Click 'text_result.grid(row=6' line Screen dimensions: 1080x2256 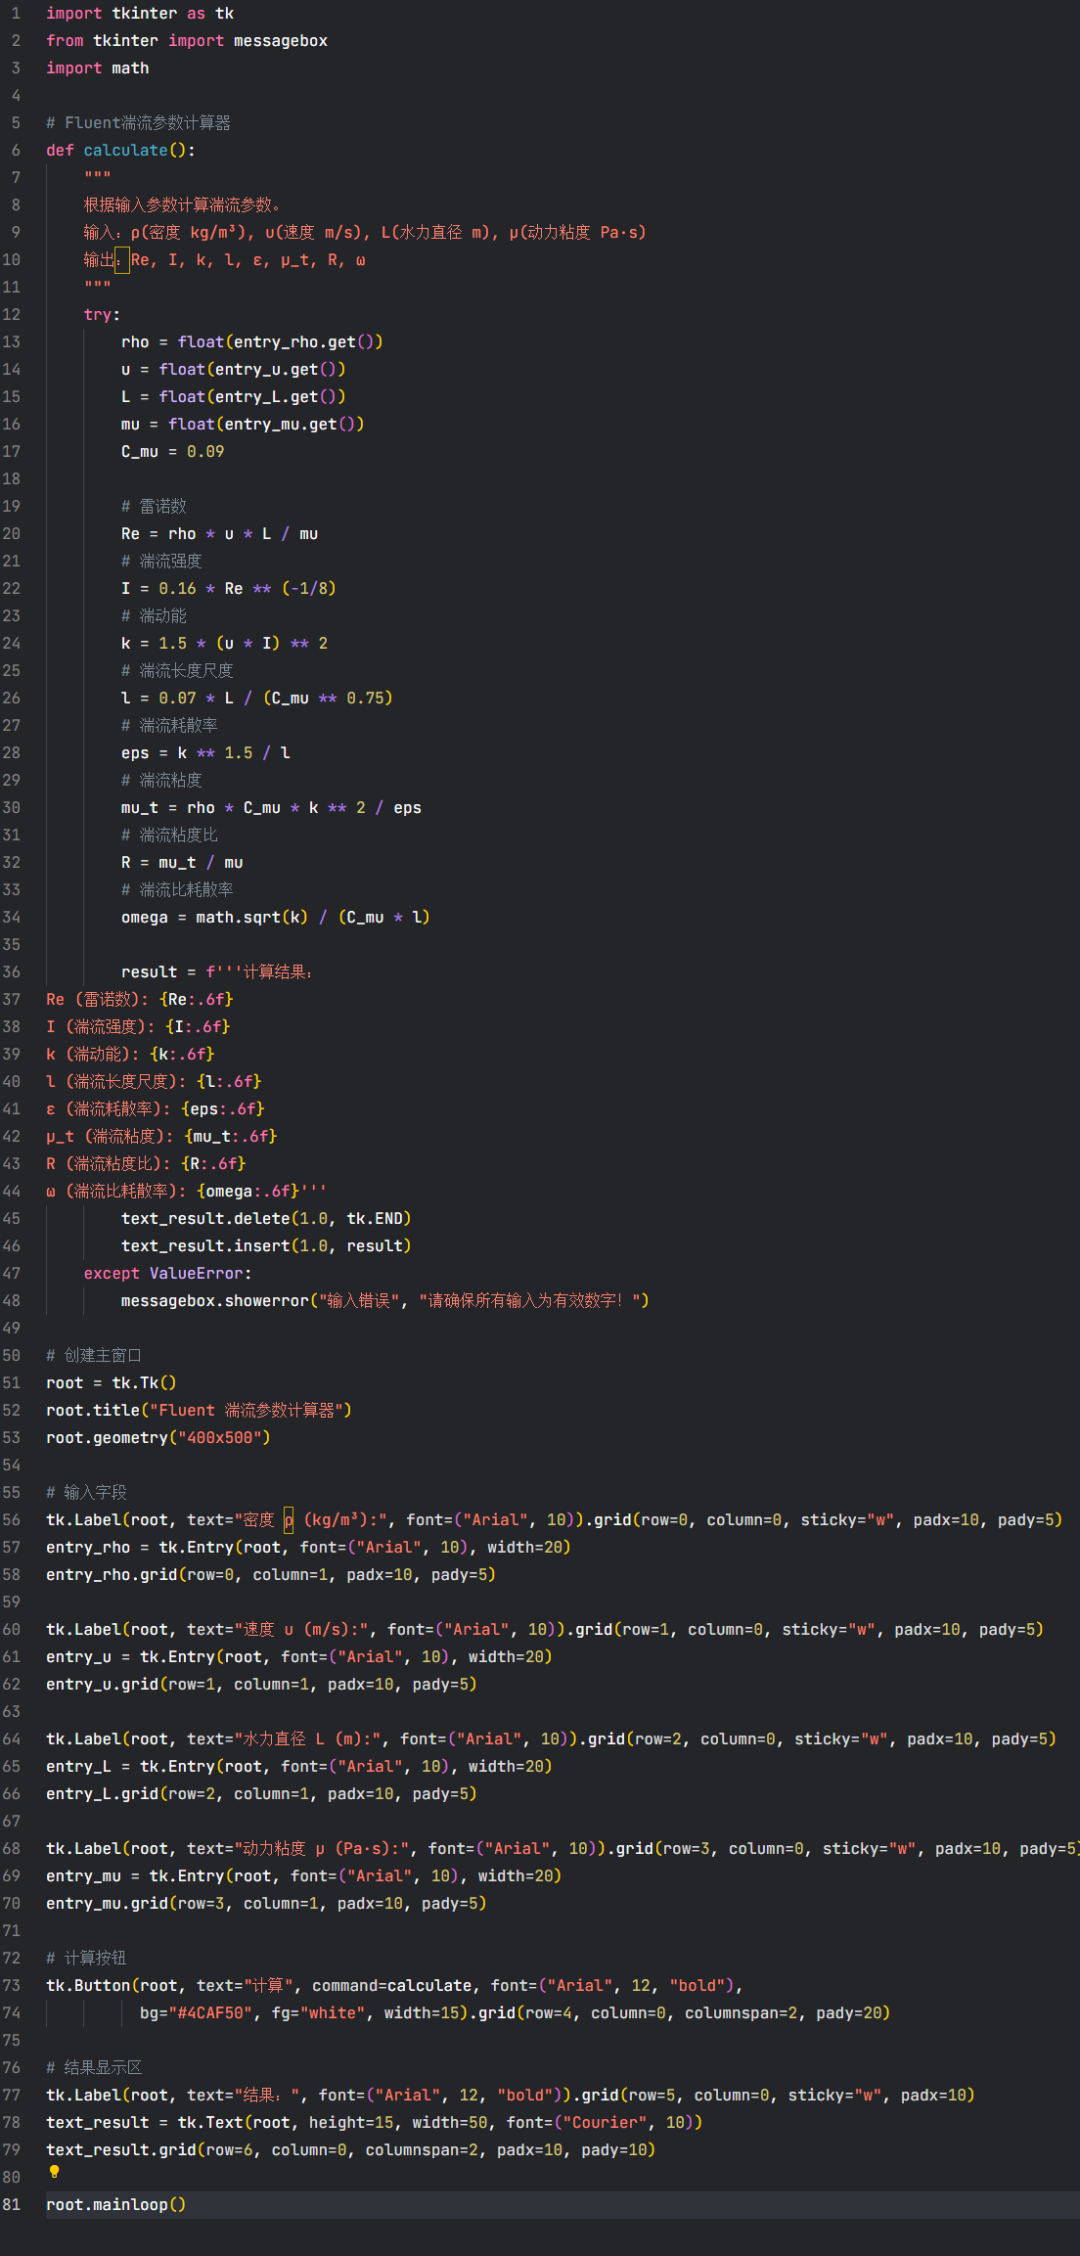(x=351, y=2150)
